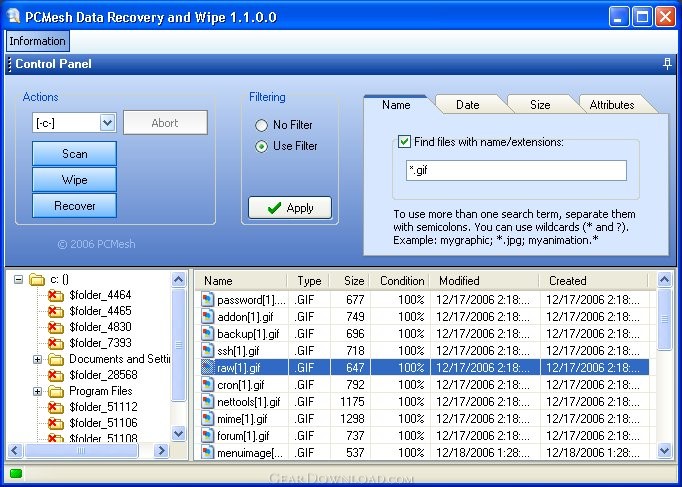Click the green status indicator in status bar

[16, 473]
